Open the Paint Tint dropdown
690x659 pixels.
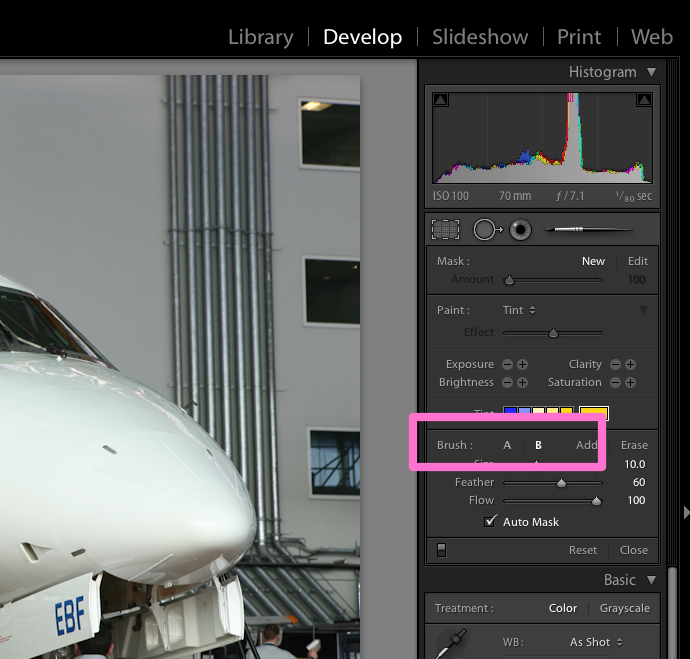coord(519,310)
